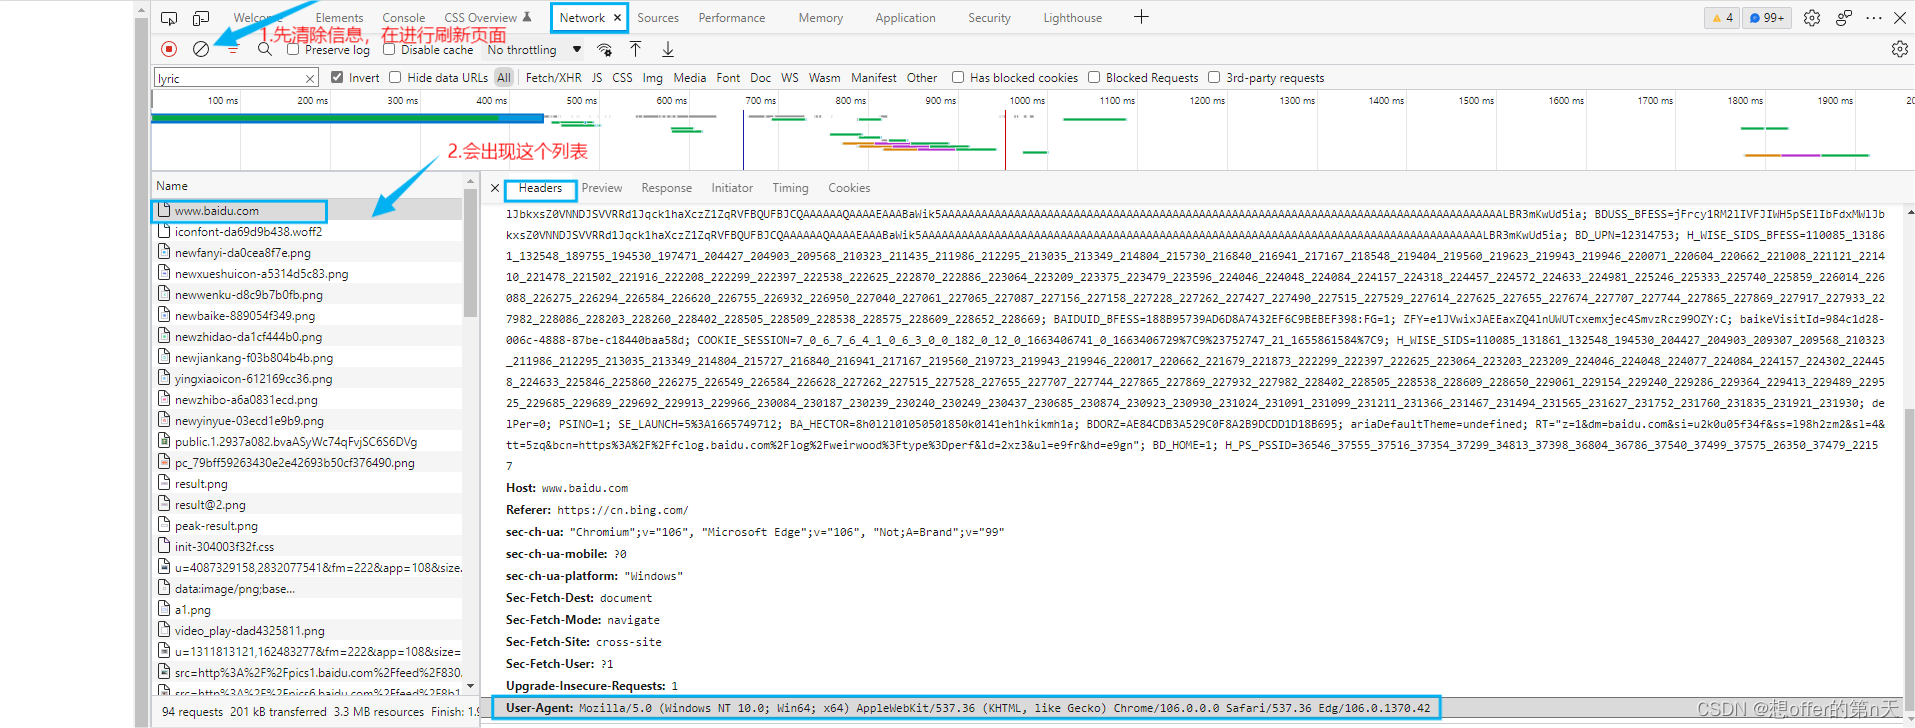Import HAR file upload arrow
Screen dimensions: 1915x728
click(x=635, y=49)
